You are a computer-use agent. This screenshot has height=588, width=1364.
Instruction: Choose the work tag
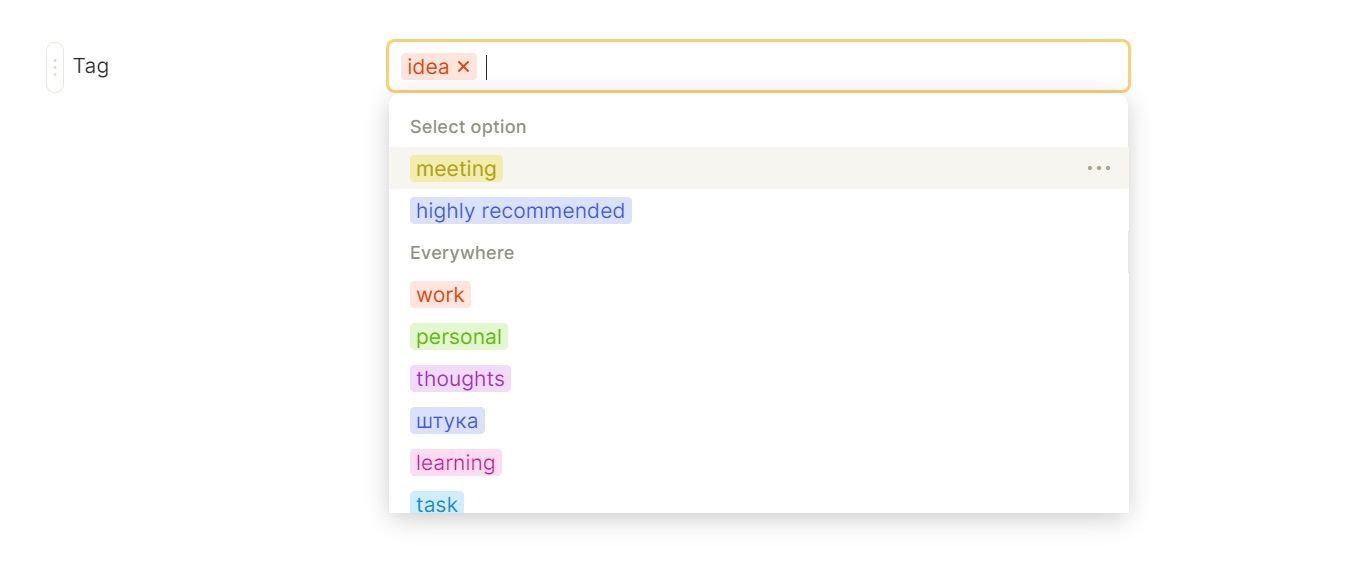[x=440, y=295]
